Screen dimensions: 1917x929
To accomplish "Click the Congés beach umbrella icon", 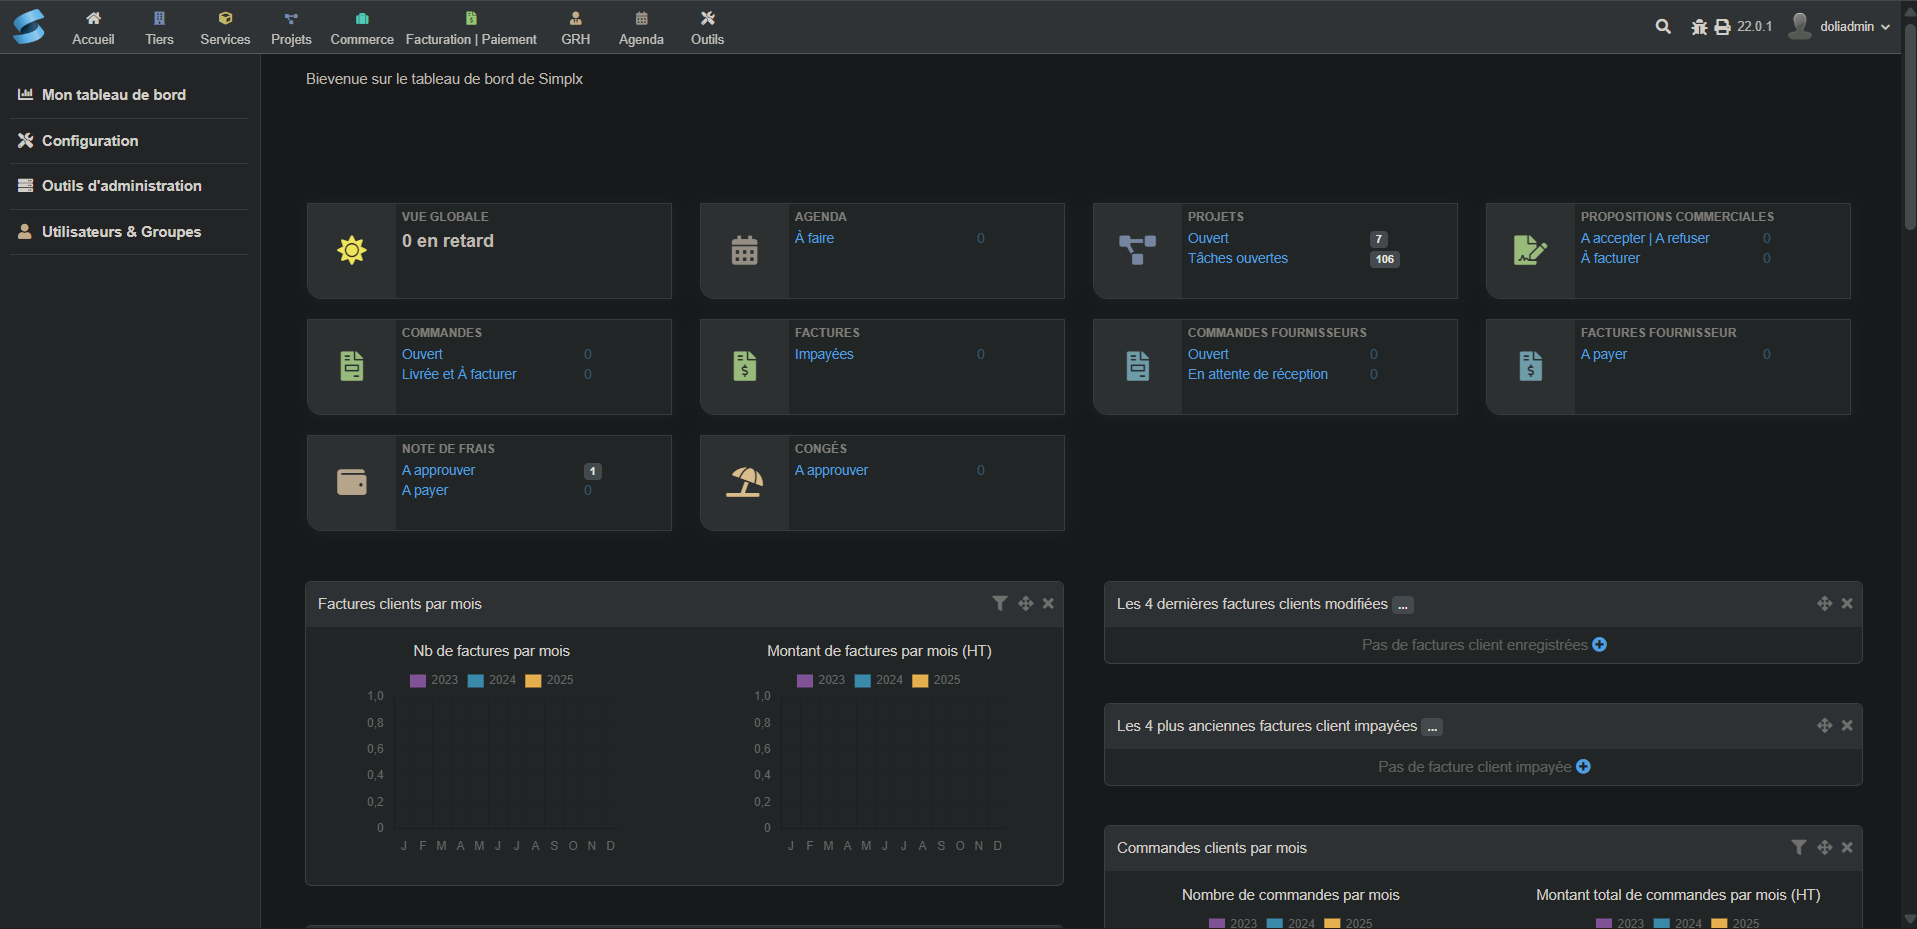I will 744,482.
